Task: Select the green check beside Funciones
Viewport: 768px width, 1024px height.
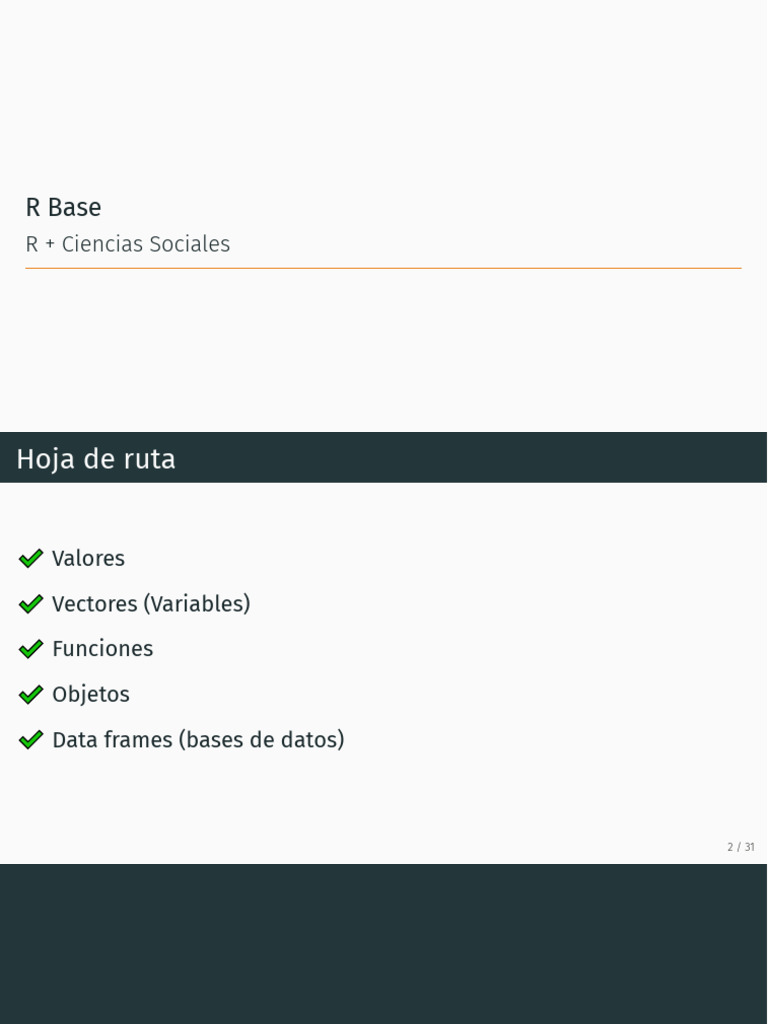Action: point(31,649)
